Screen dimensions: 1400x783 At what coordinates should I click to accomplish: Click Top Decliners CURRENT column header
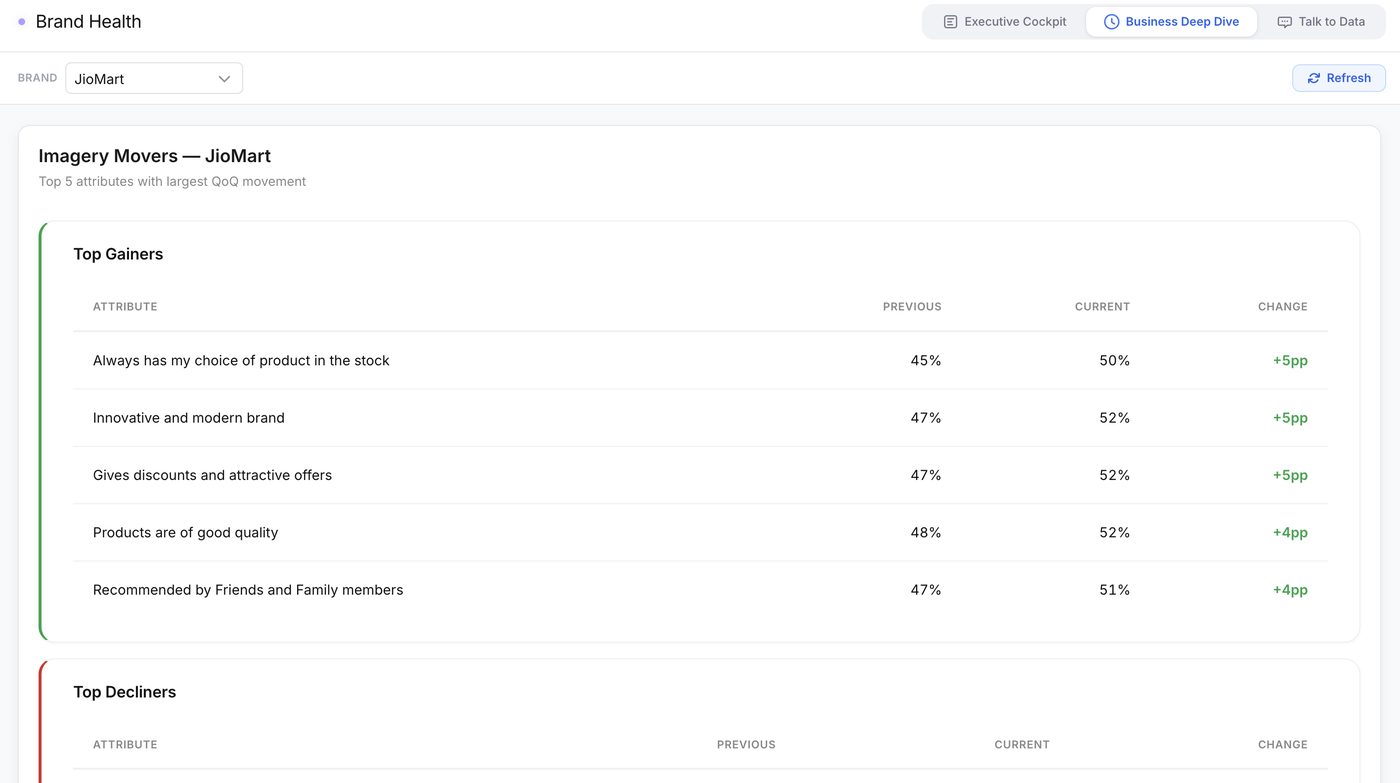(1022, 745)
